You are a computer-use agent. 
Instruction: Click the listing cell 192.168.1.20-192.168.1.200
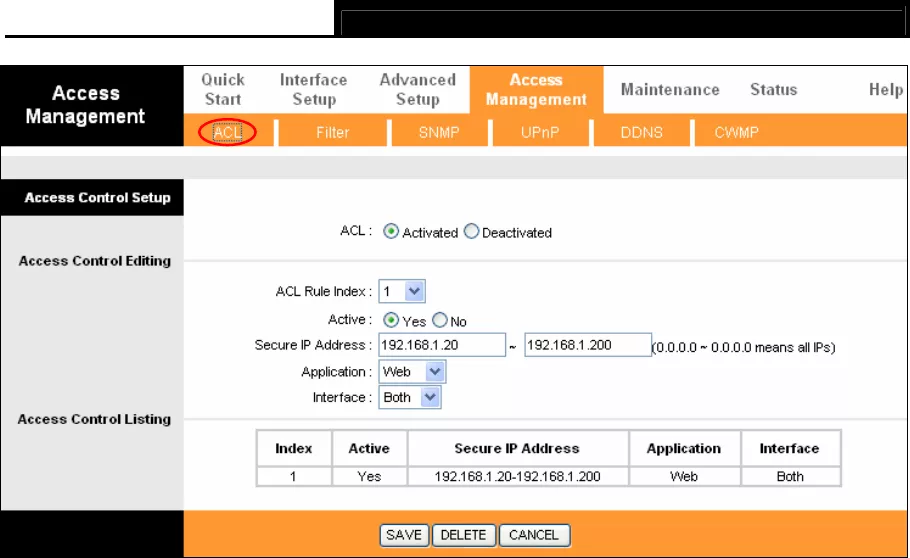[517, 477]
